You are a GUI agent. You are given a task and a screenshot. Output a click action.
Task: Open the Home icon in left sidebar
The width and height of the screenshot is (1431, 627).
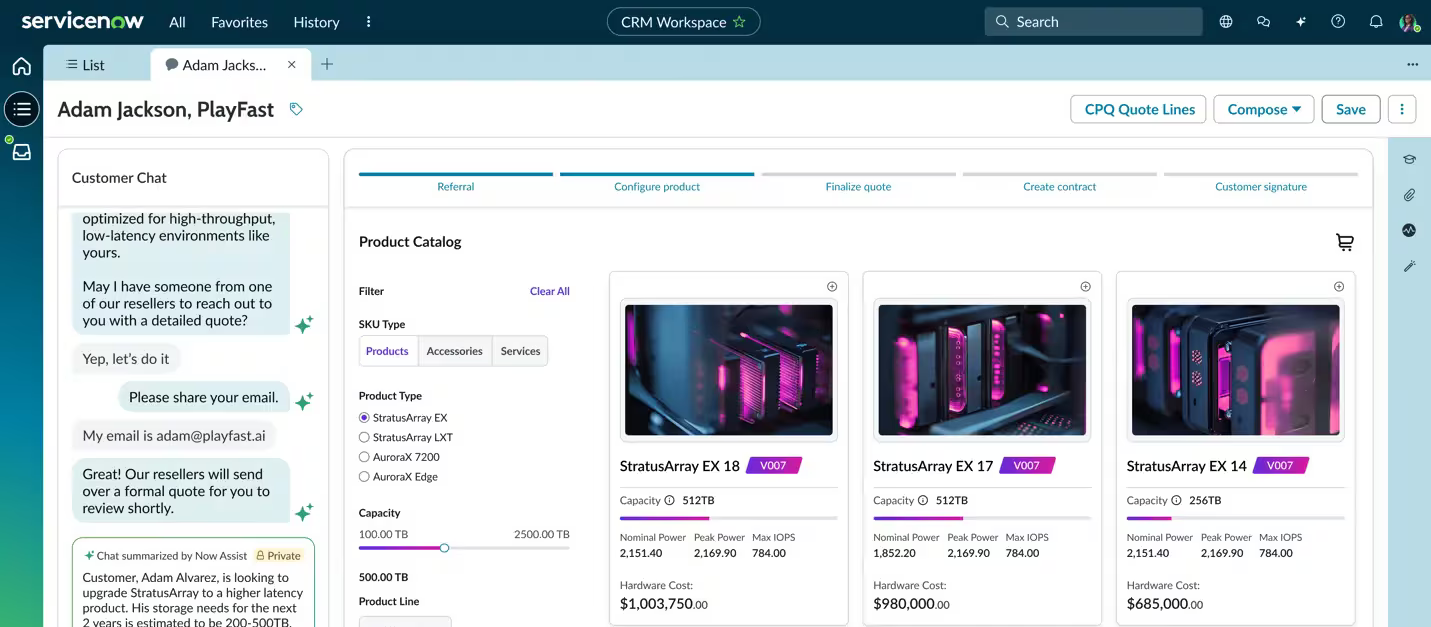[x=22, y=66]
